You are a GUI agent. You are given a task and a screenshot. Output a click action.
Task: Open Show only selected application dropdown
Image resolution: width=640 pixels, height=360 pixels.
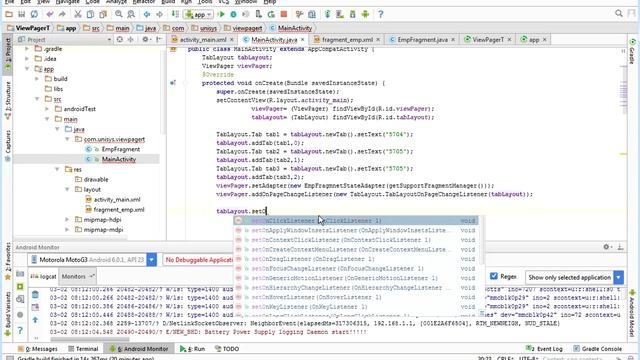(x=619, y=277)
